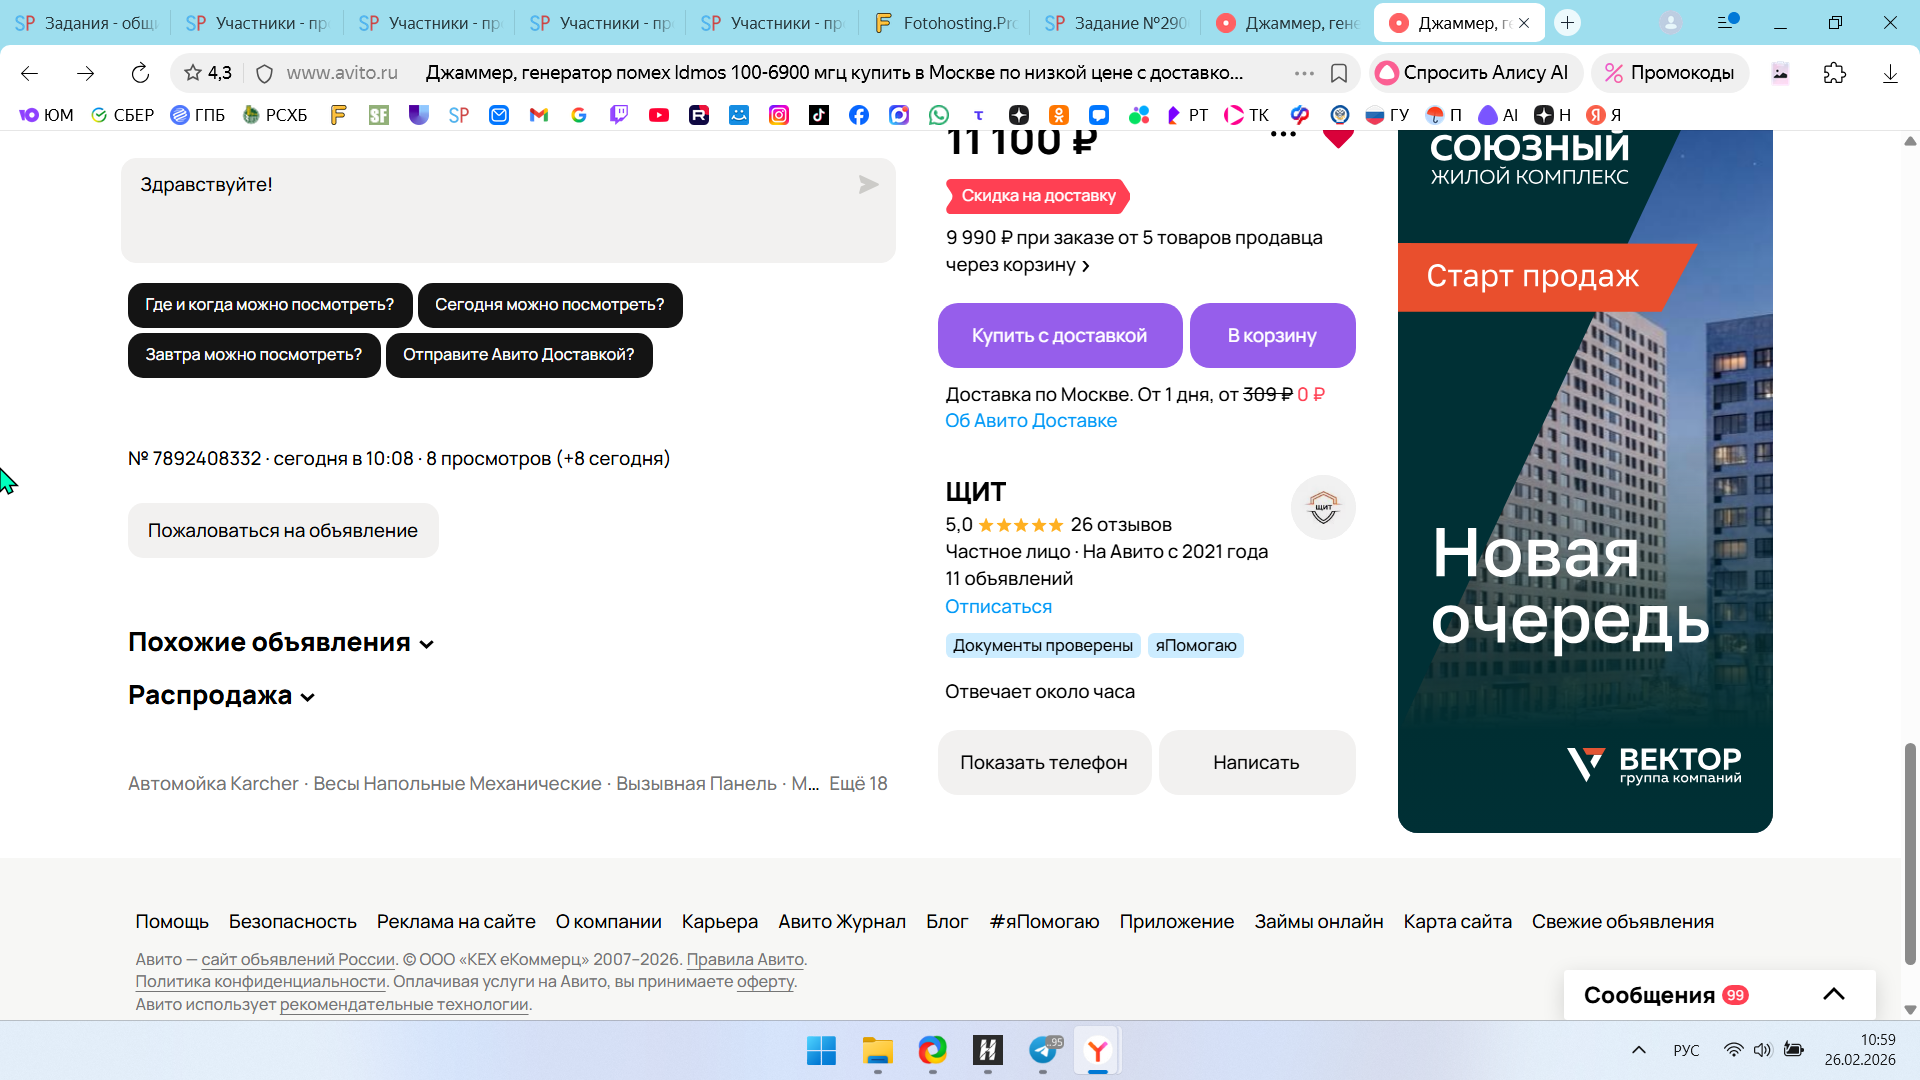
Task: Open the three-dots options near price
Action: click(x=1283, y=135)
